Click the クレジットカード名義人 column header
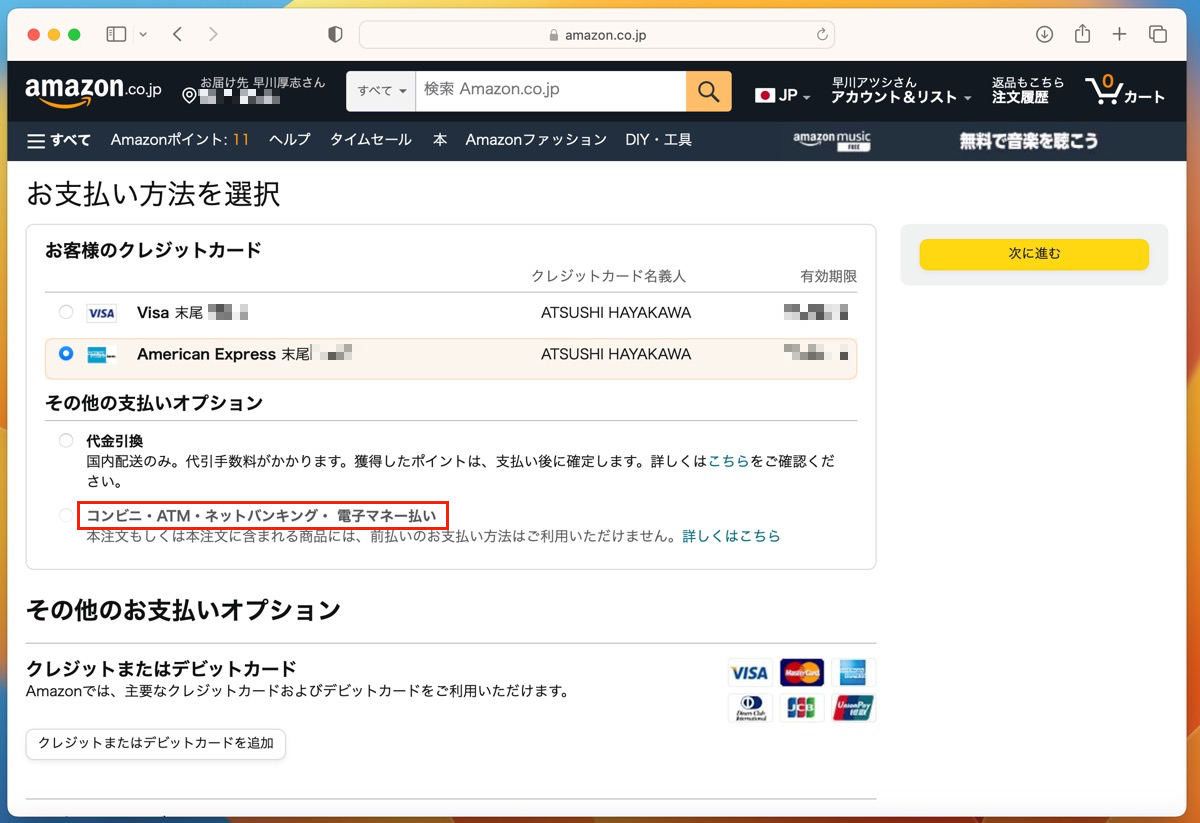1200x823 pixels. pyautogui.click(x=609, y=276)
